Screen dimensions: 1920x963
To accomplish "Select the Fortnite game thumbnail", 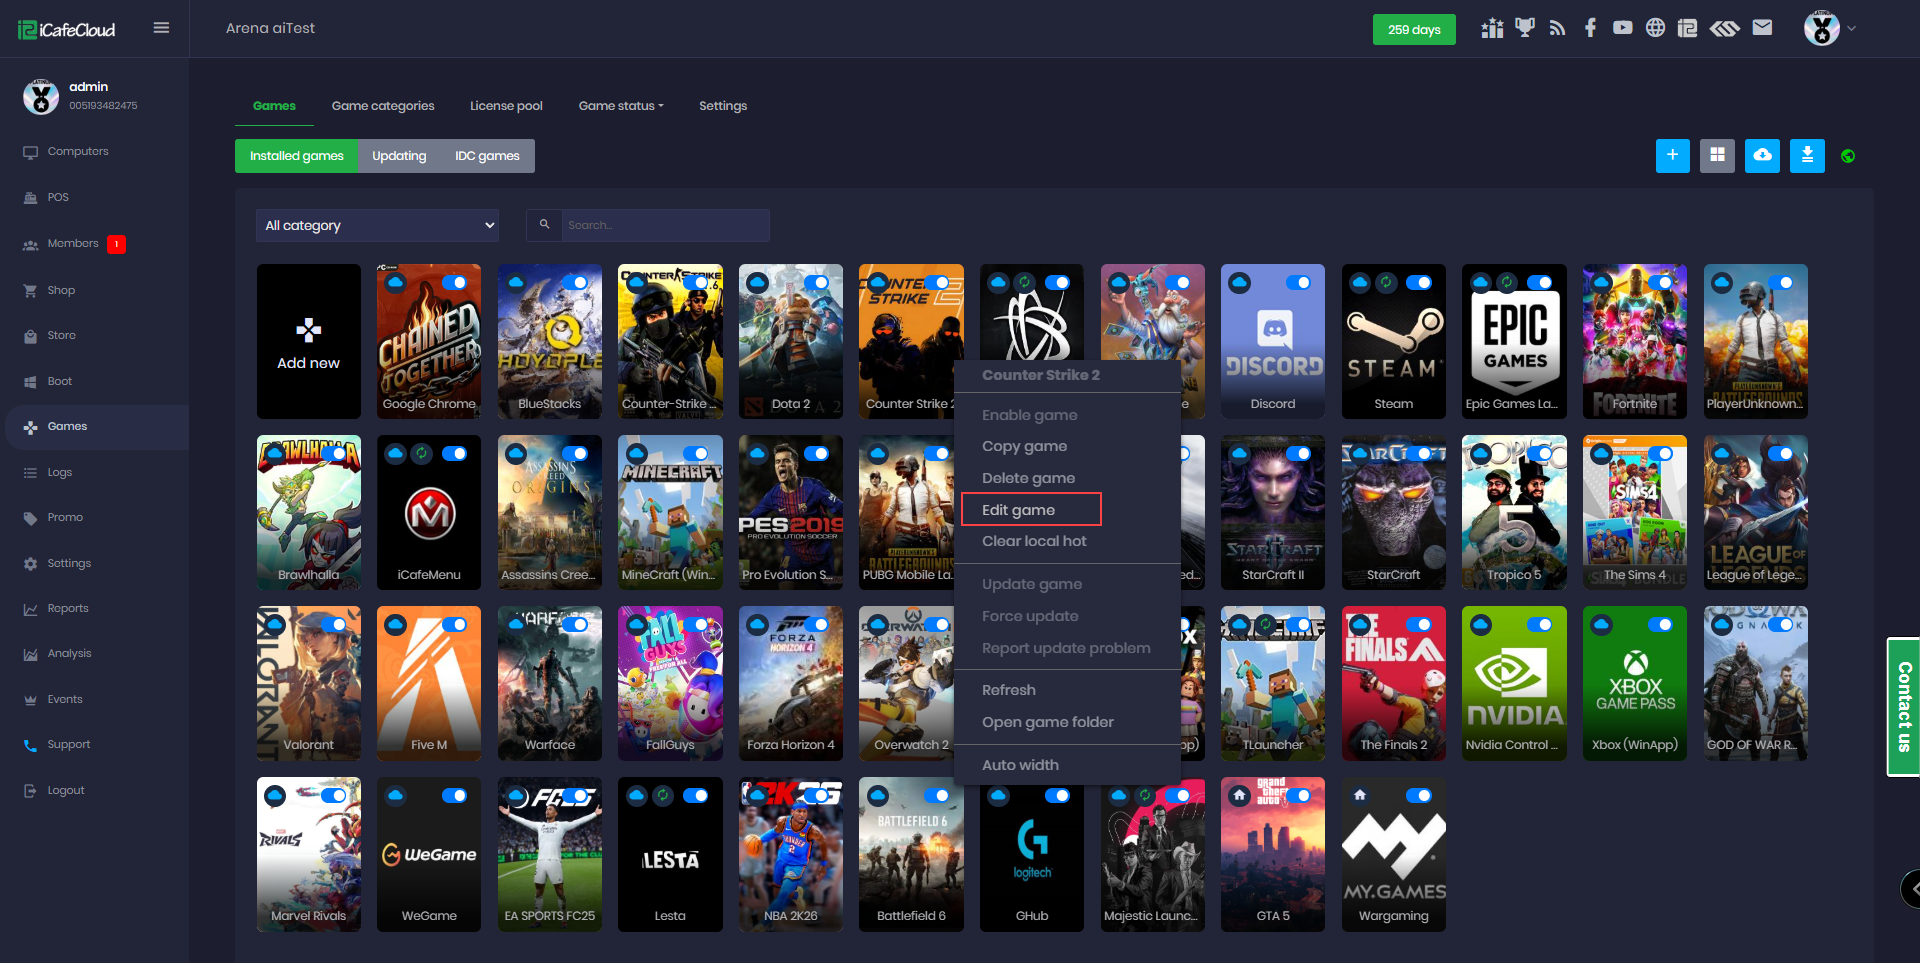I will pyautogui.click(x=1635, y=342).
